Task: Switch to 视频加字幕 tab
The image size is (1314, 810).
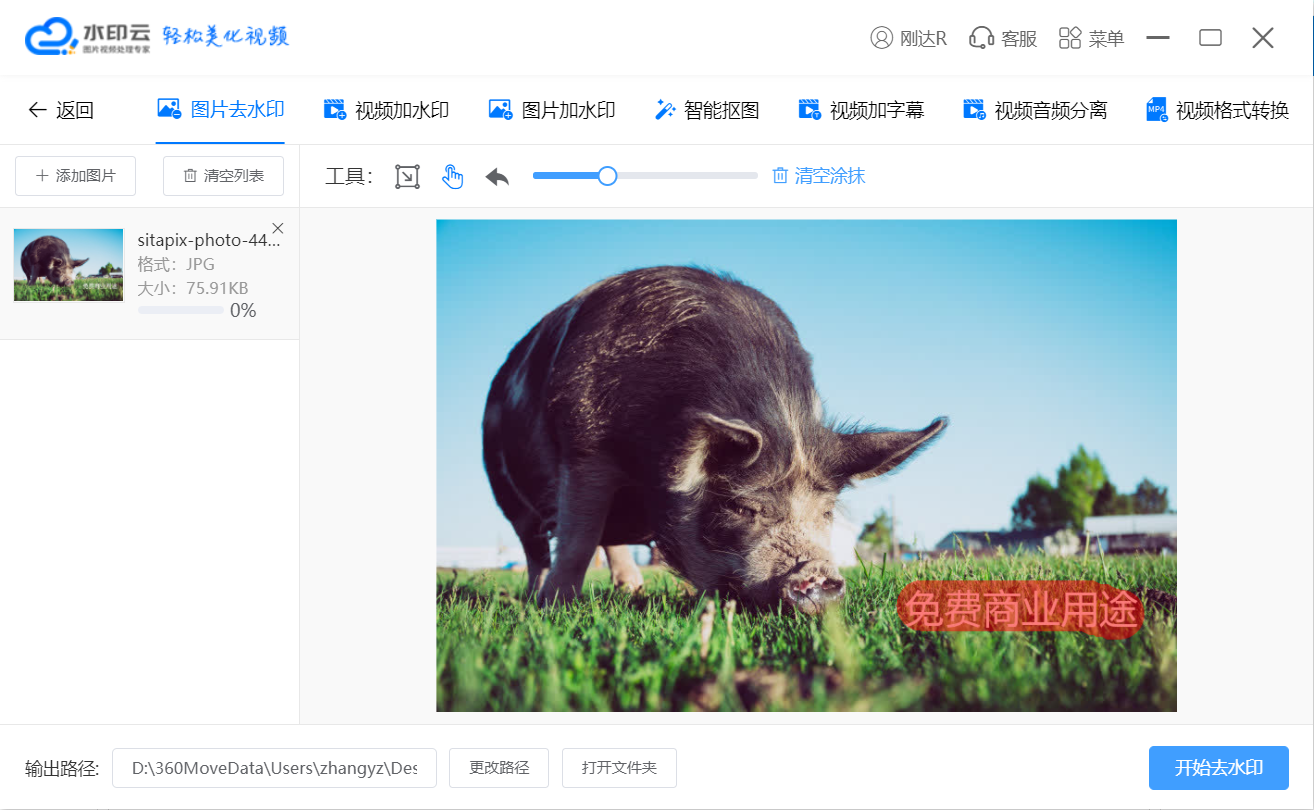Action: [861, 110]
